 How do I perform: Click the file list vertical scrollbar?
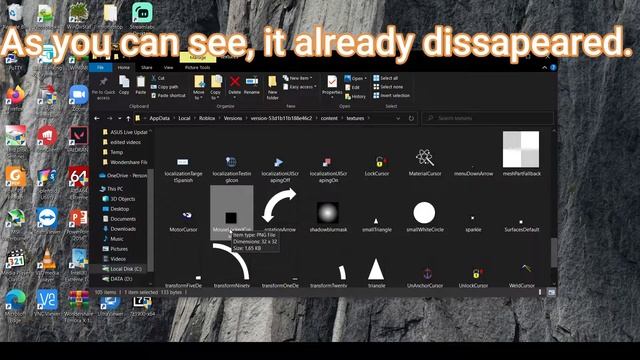point(554,253)
